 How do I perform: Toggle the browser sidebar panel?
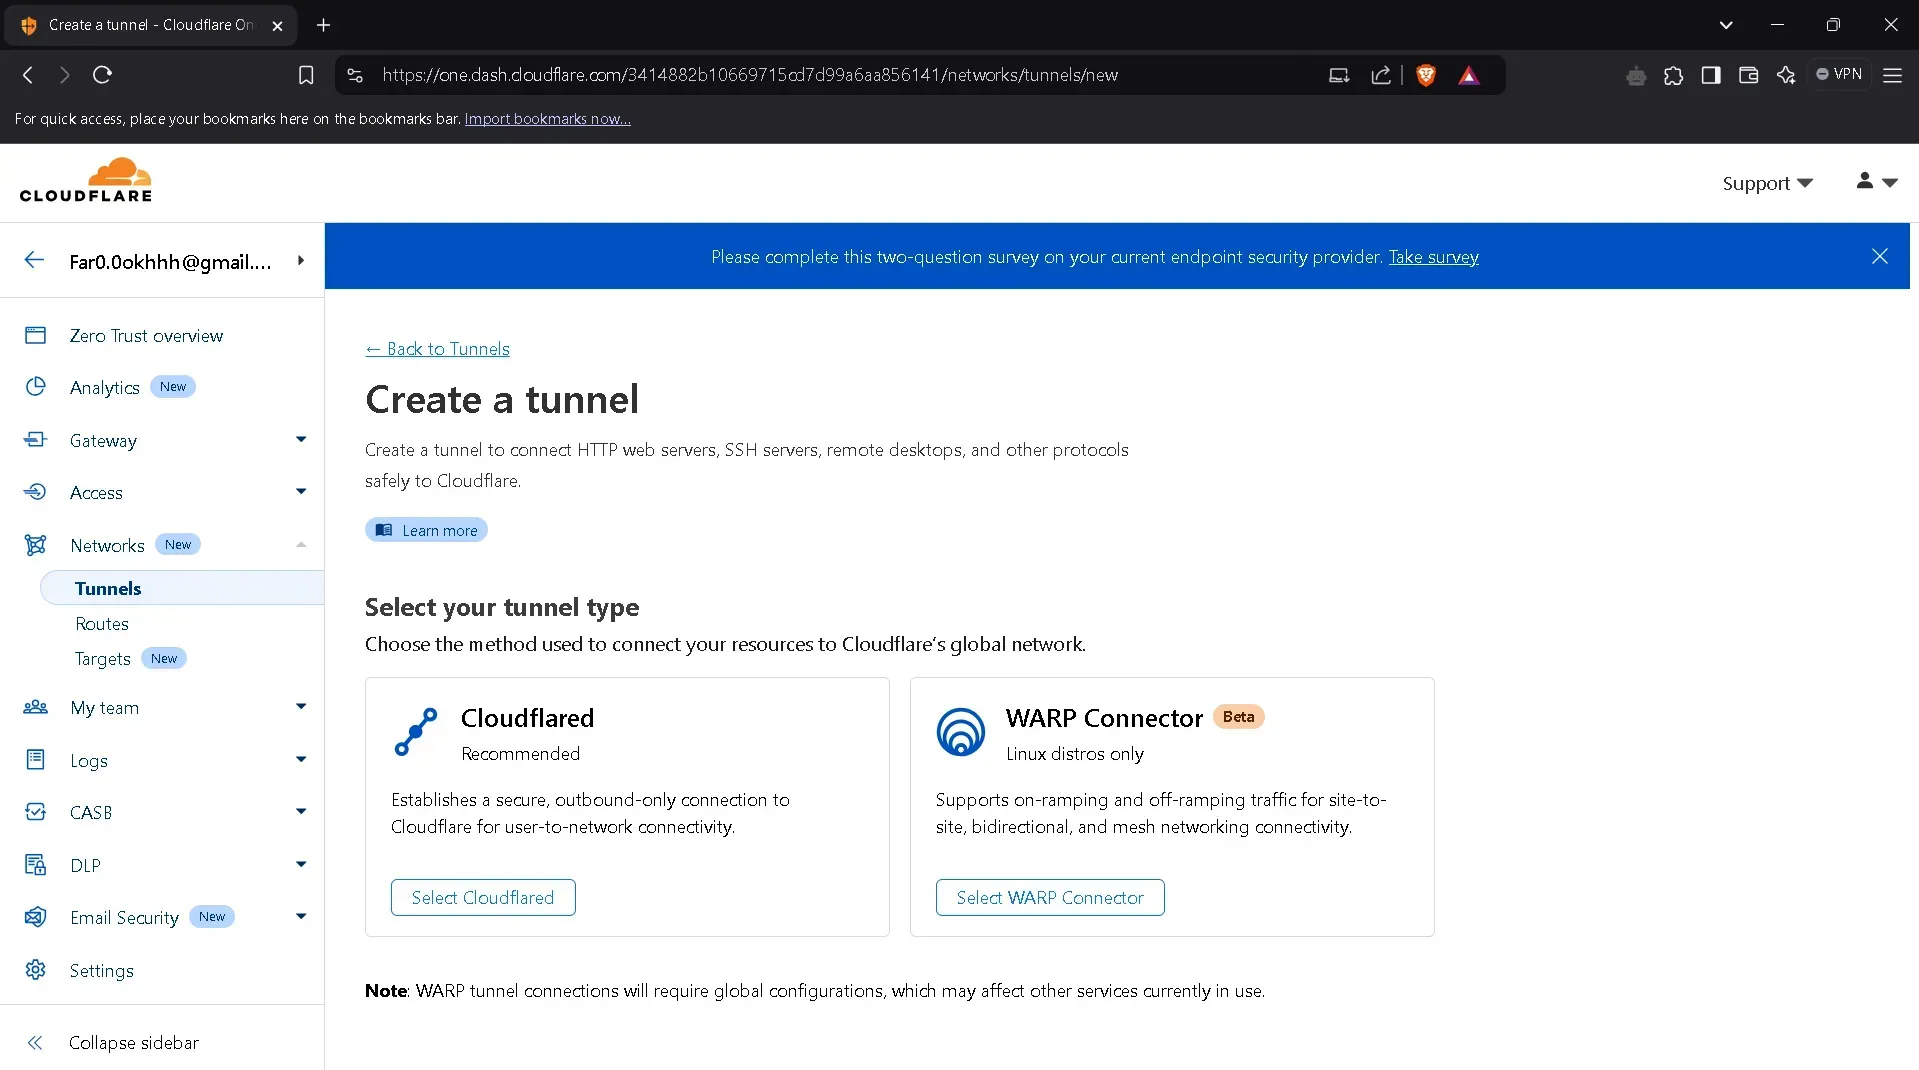click(x=1711, y=75)
